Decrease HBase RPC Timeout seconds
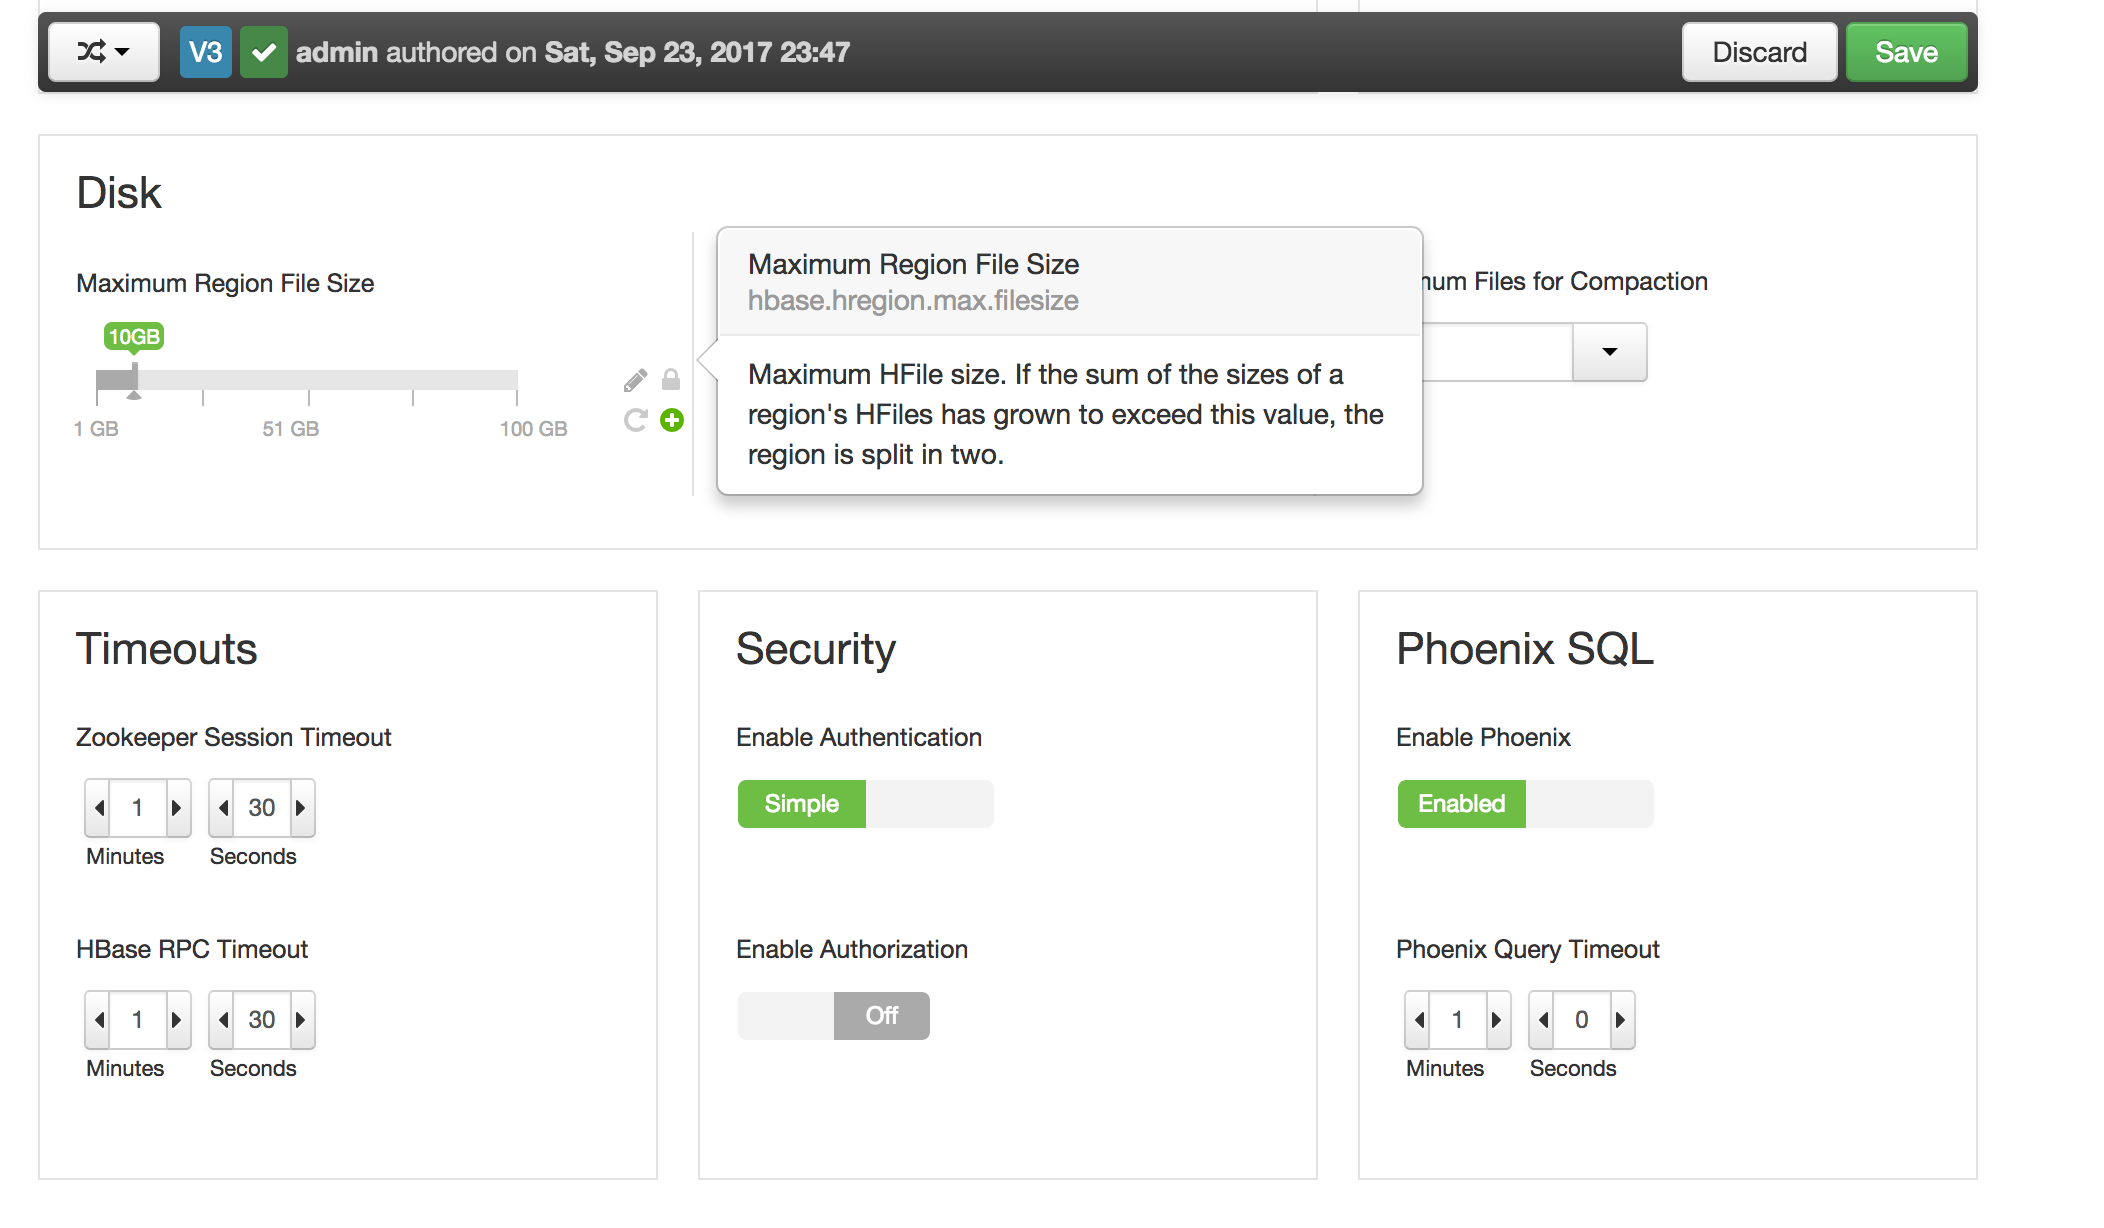This screenshot has width=2104, height=1228. pos(223,1019)
